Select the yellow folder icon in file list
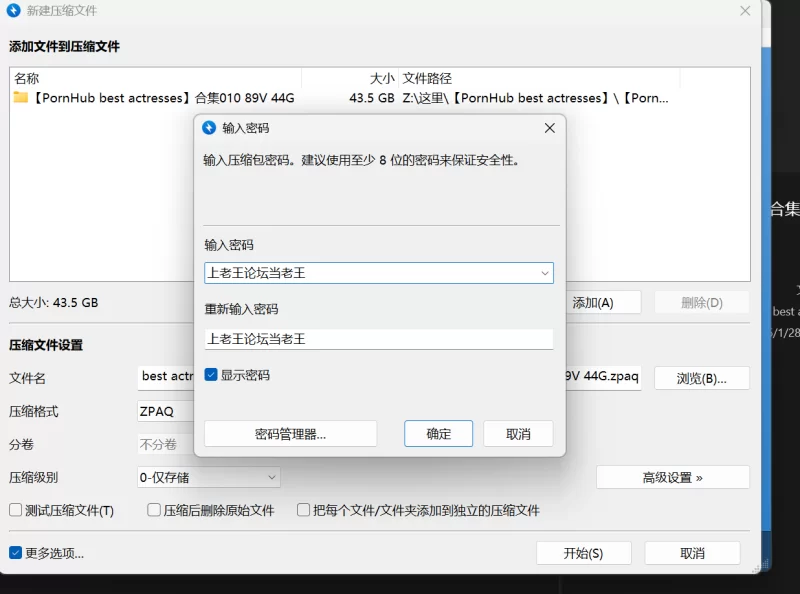The width and height of the screenshot is (800, 594). 20,97
